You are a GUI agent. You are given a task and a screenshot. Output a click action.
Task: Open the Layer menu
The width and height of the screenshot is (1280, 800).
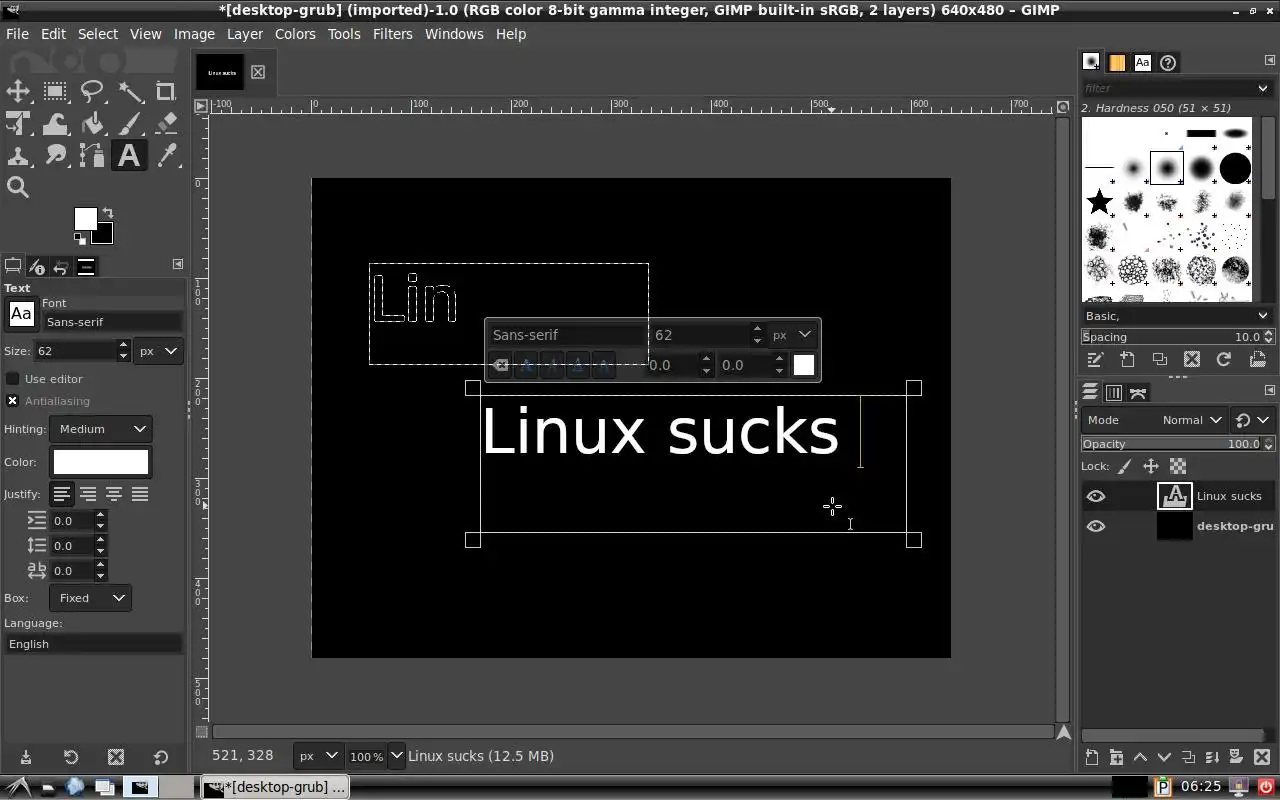point(244,34)
